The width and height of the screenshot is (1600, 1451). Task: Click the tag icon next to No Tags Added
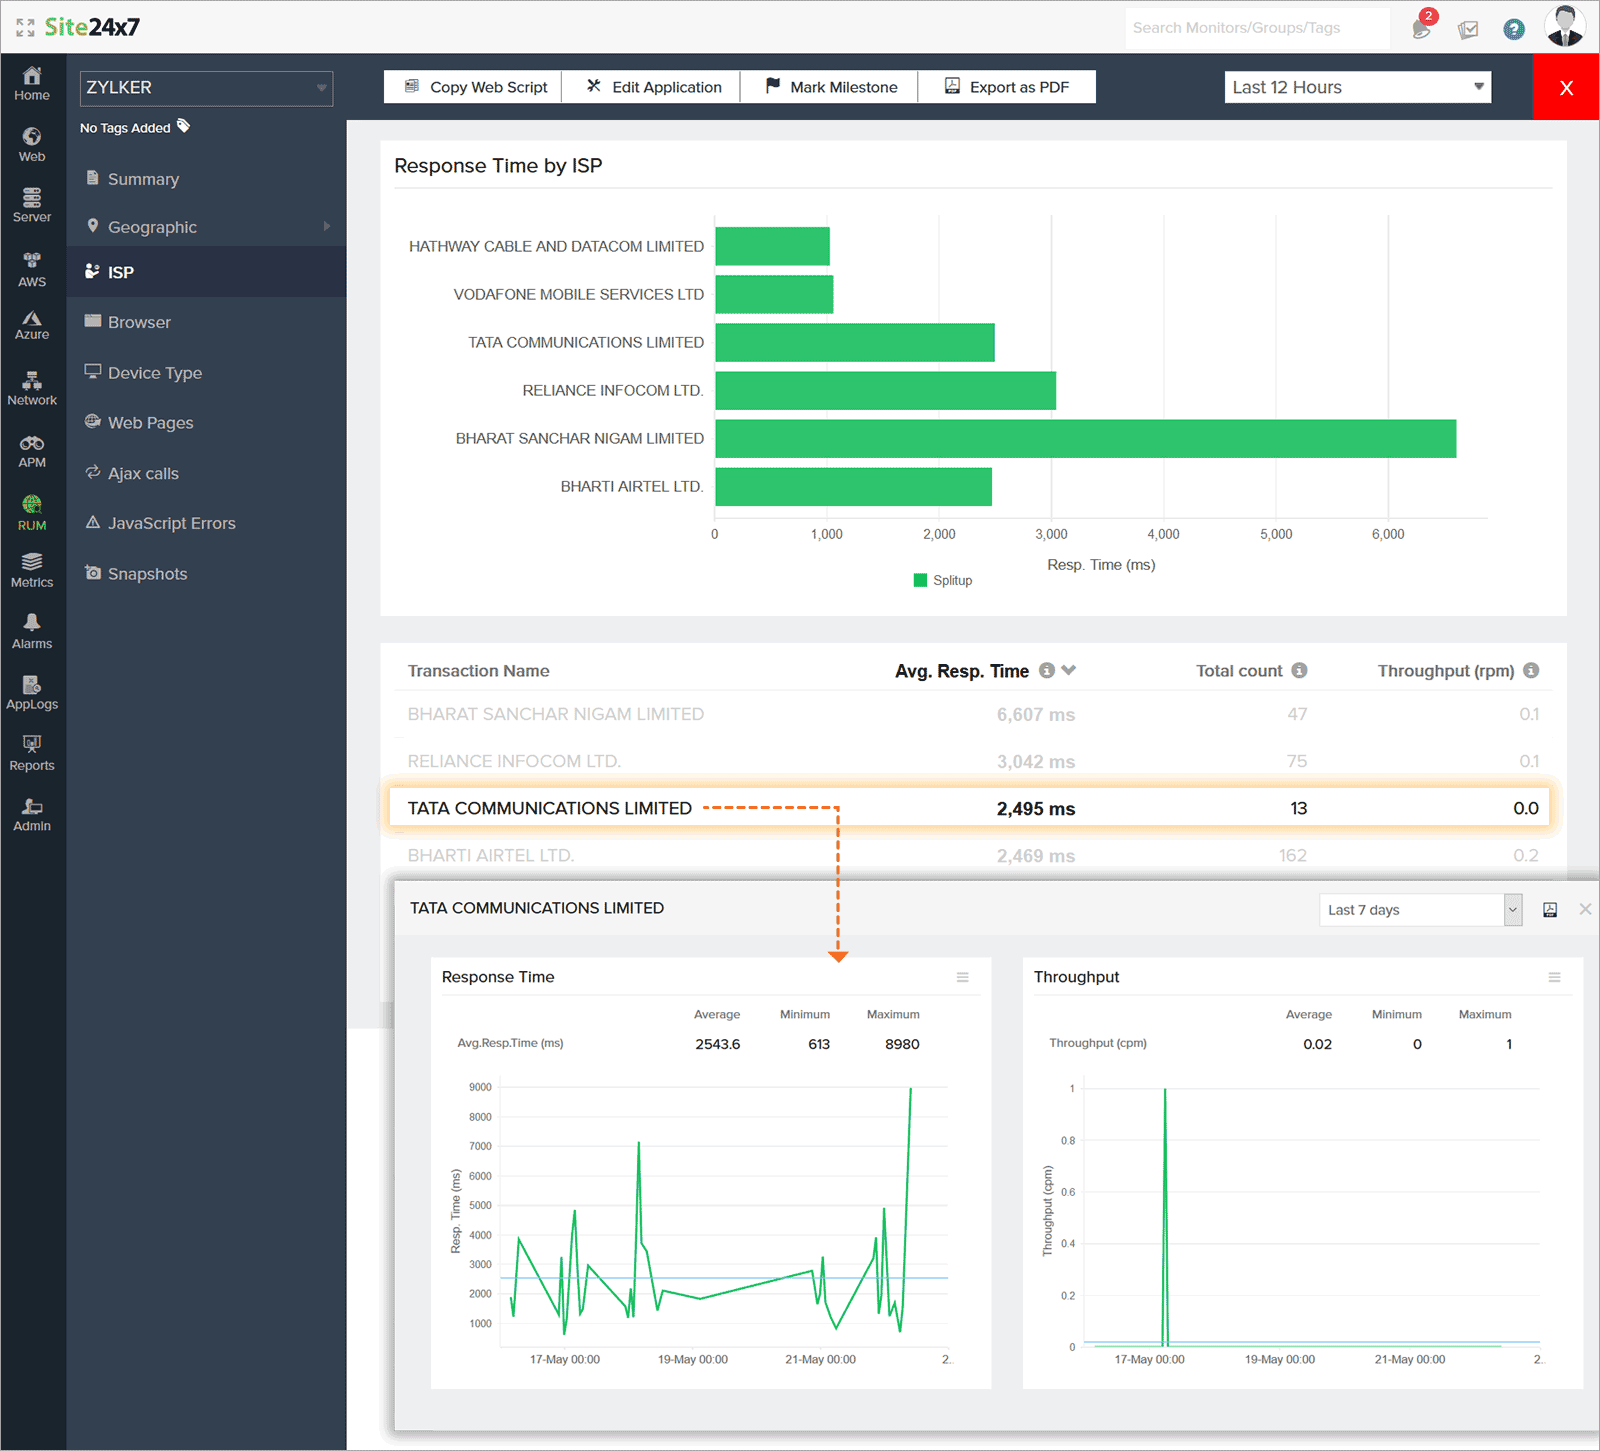point(183,126)
